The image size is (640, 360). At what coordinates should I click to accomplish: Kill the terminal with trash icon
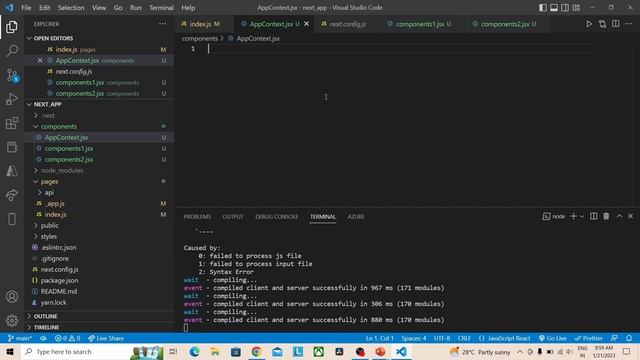[x=606, y=216]
